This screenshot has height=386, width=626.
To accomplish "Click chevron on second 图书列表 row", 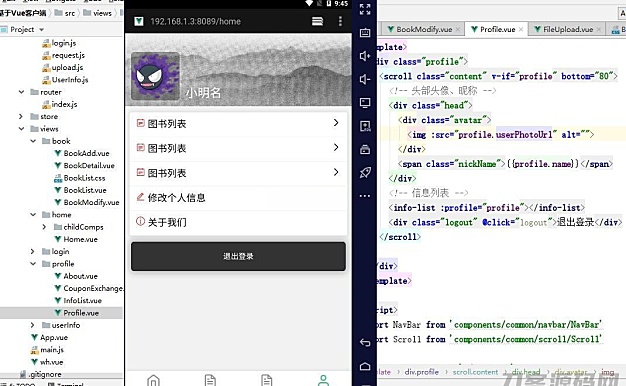I will pyautogui.click(x=336, y=147).
